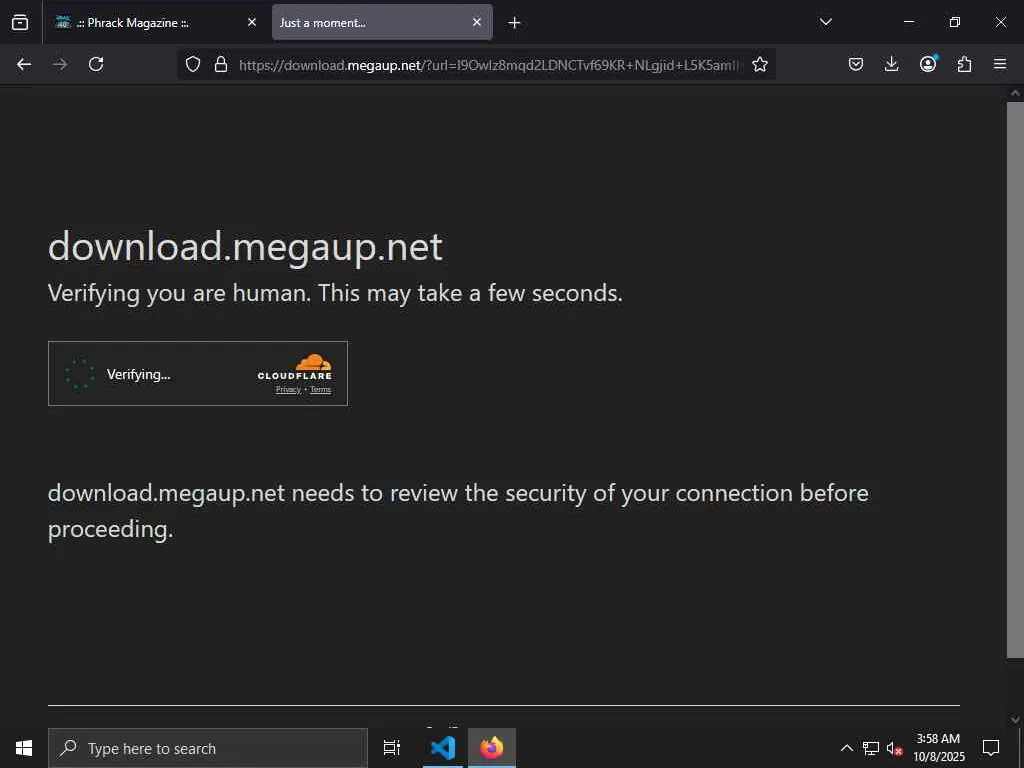Click 'needs to review the security' paragraph

point(458,511)
